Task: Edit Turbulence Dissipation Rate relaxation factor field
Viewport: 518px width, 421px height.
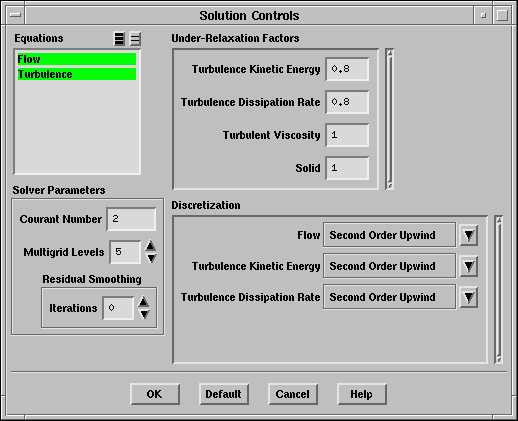Action: point(347,102)
